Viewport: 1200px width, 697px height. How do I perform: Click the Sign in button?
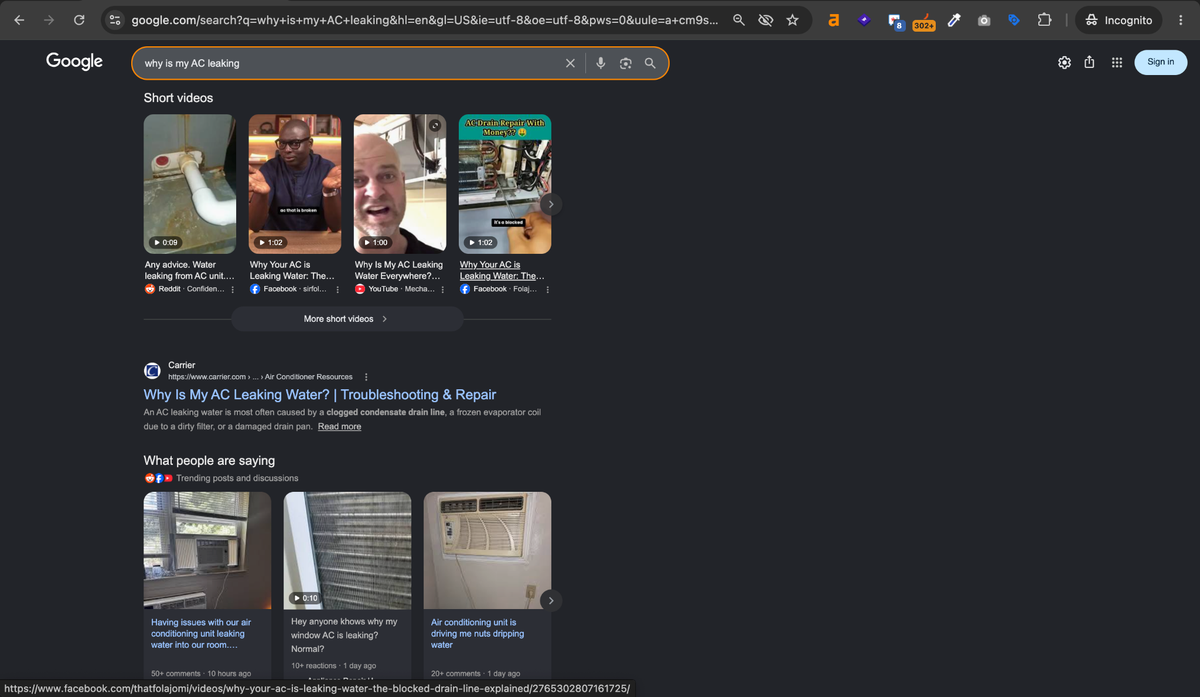coord(1160,62)
